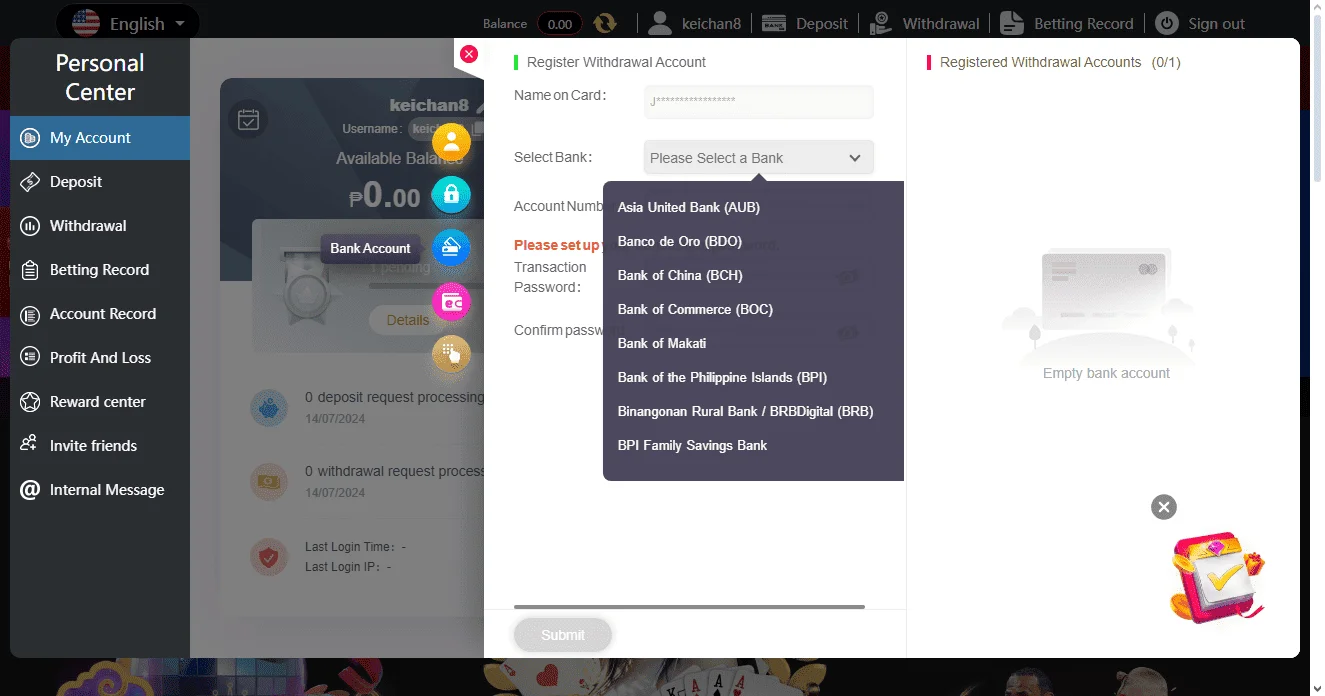Click the Please Select a Bank dropdown
1325x696 pixels.
[758, 158]
